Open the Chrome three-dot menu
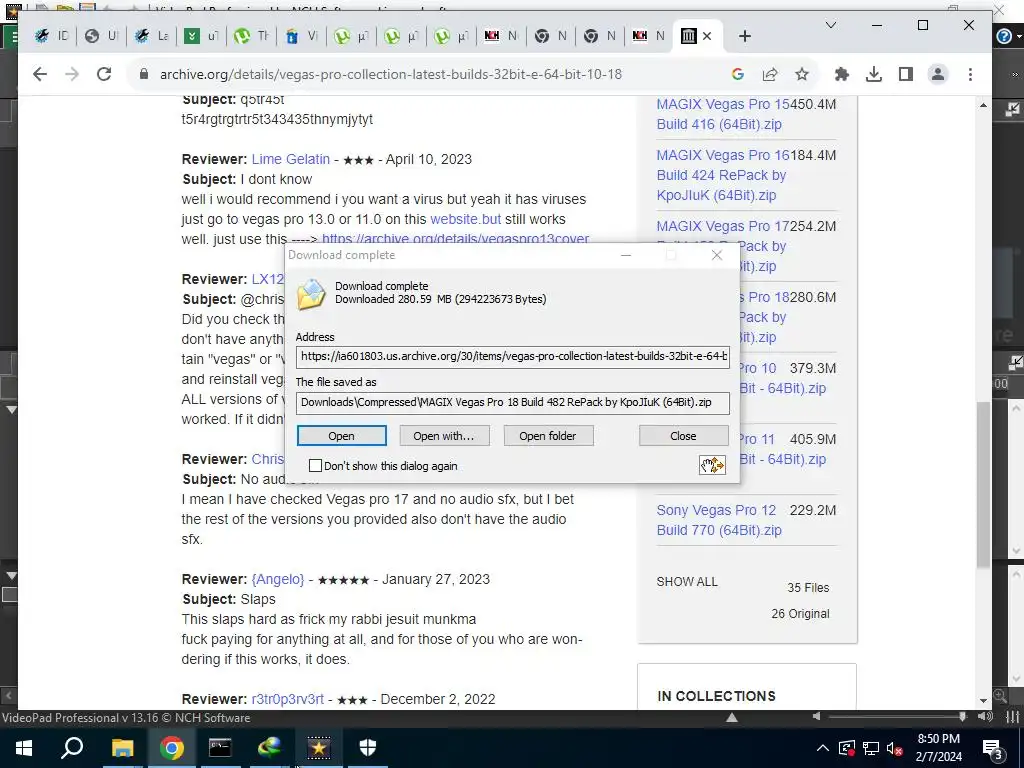The width and height of the screenshot is (1024, 768). [x=970, y=74]
